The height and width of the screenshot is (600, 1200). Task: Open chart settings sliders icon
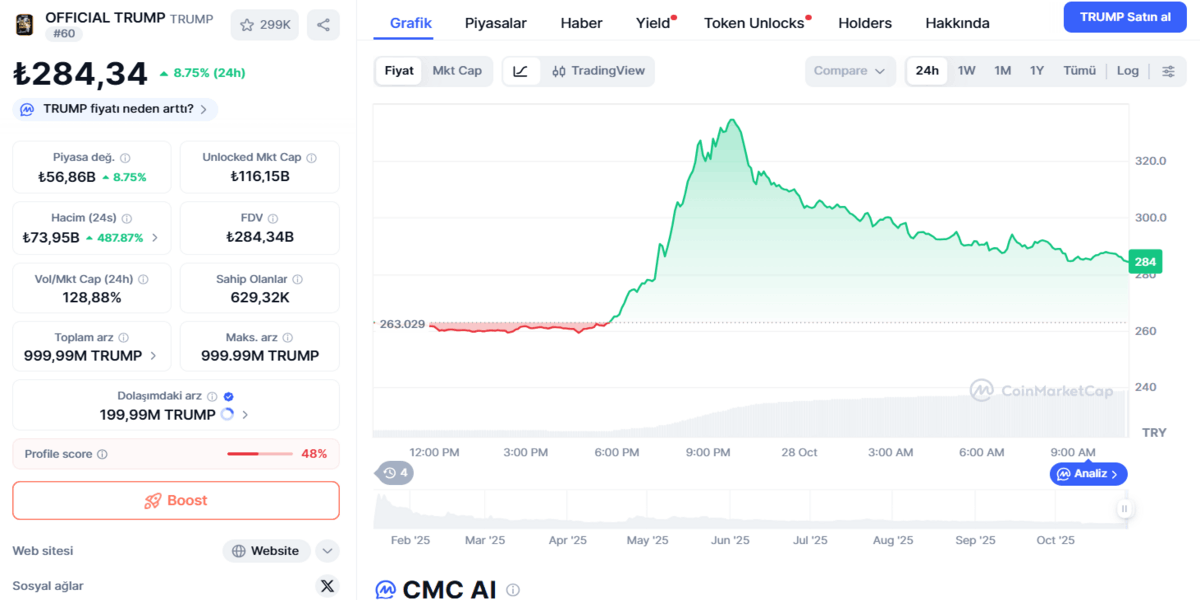(1168, 71)
